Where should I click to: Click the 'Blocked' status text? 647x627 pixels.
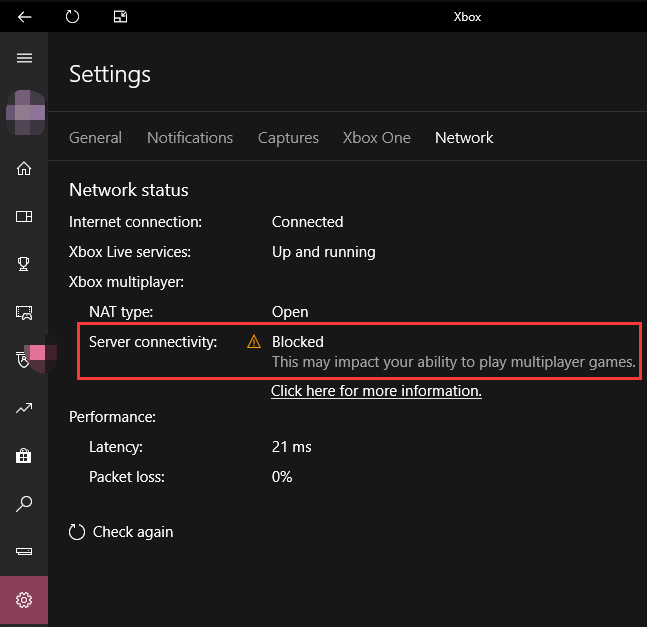[x=298, y=342]
